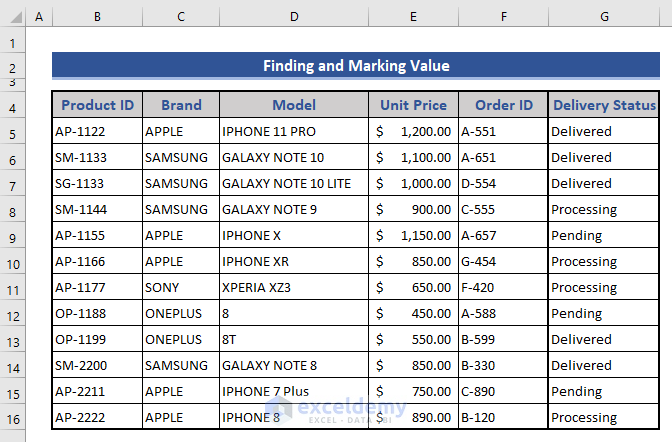
Task: Click the 'IPHONE 7 Plus' model cell
Action: 294,391
